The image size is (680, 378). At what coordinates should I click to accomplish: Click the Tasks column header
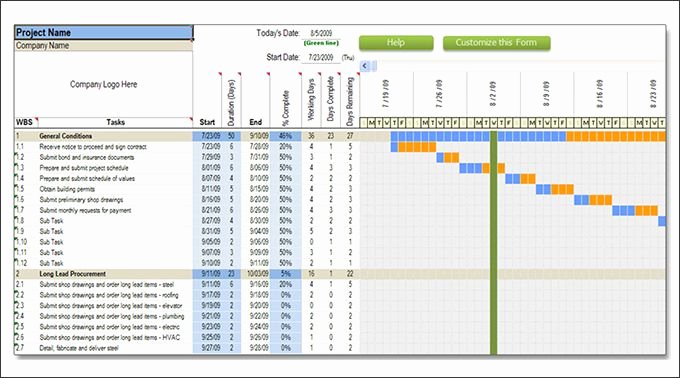point(115,122)
